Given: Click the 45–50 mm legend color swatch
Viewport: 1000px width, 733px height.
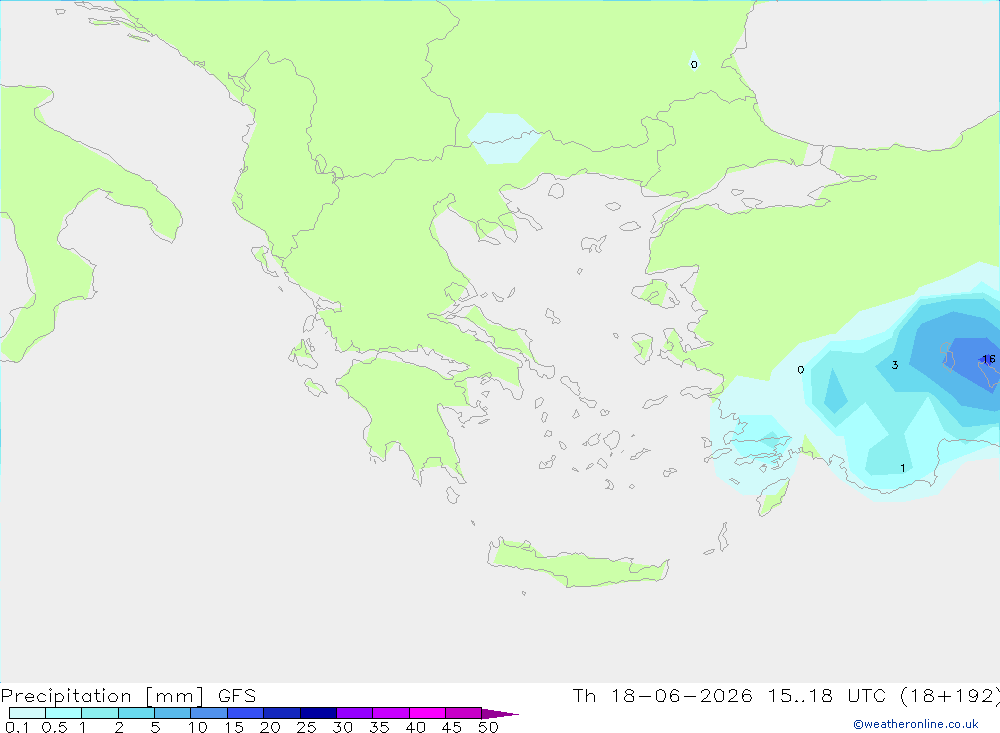Looking at the screenshot, I should [x=464, y=713].
